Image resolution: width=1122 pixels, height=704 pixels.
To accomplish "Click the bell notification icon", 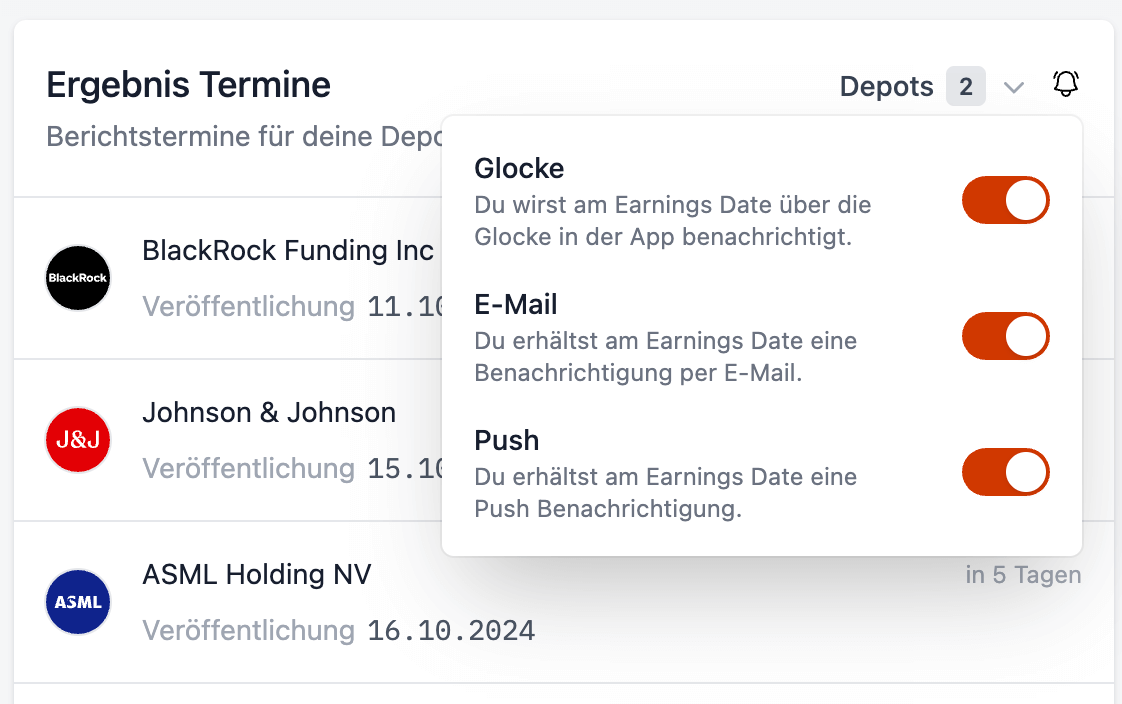I will point(1065,85).
